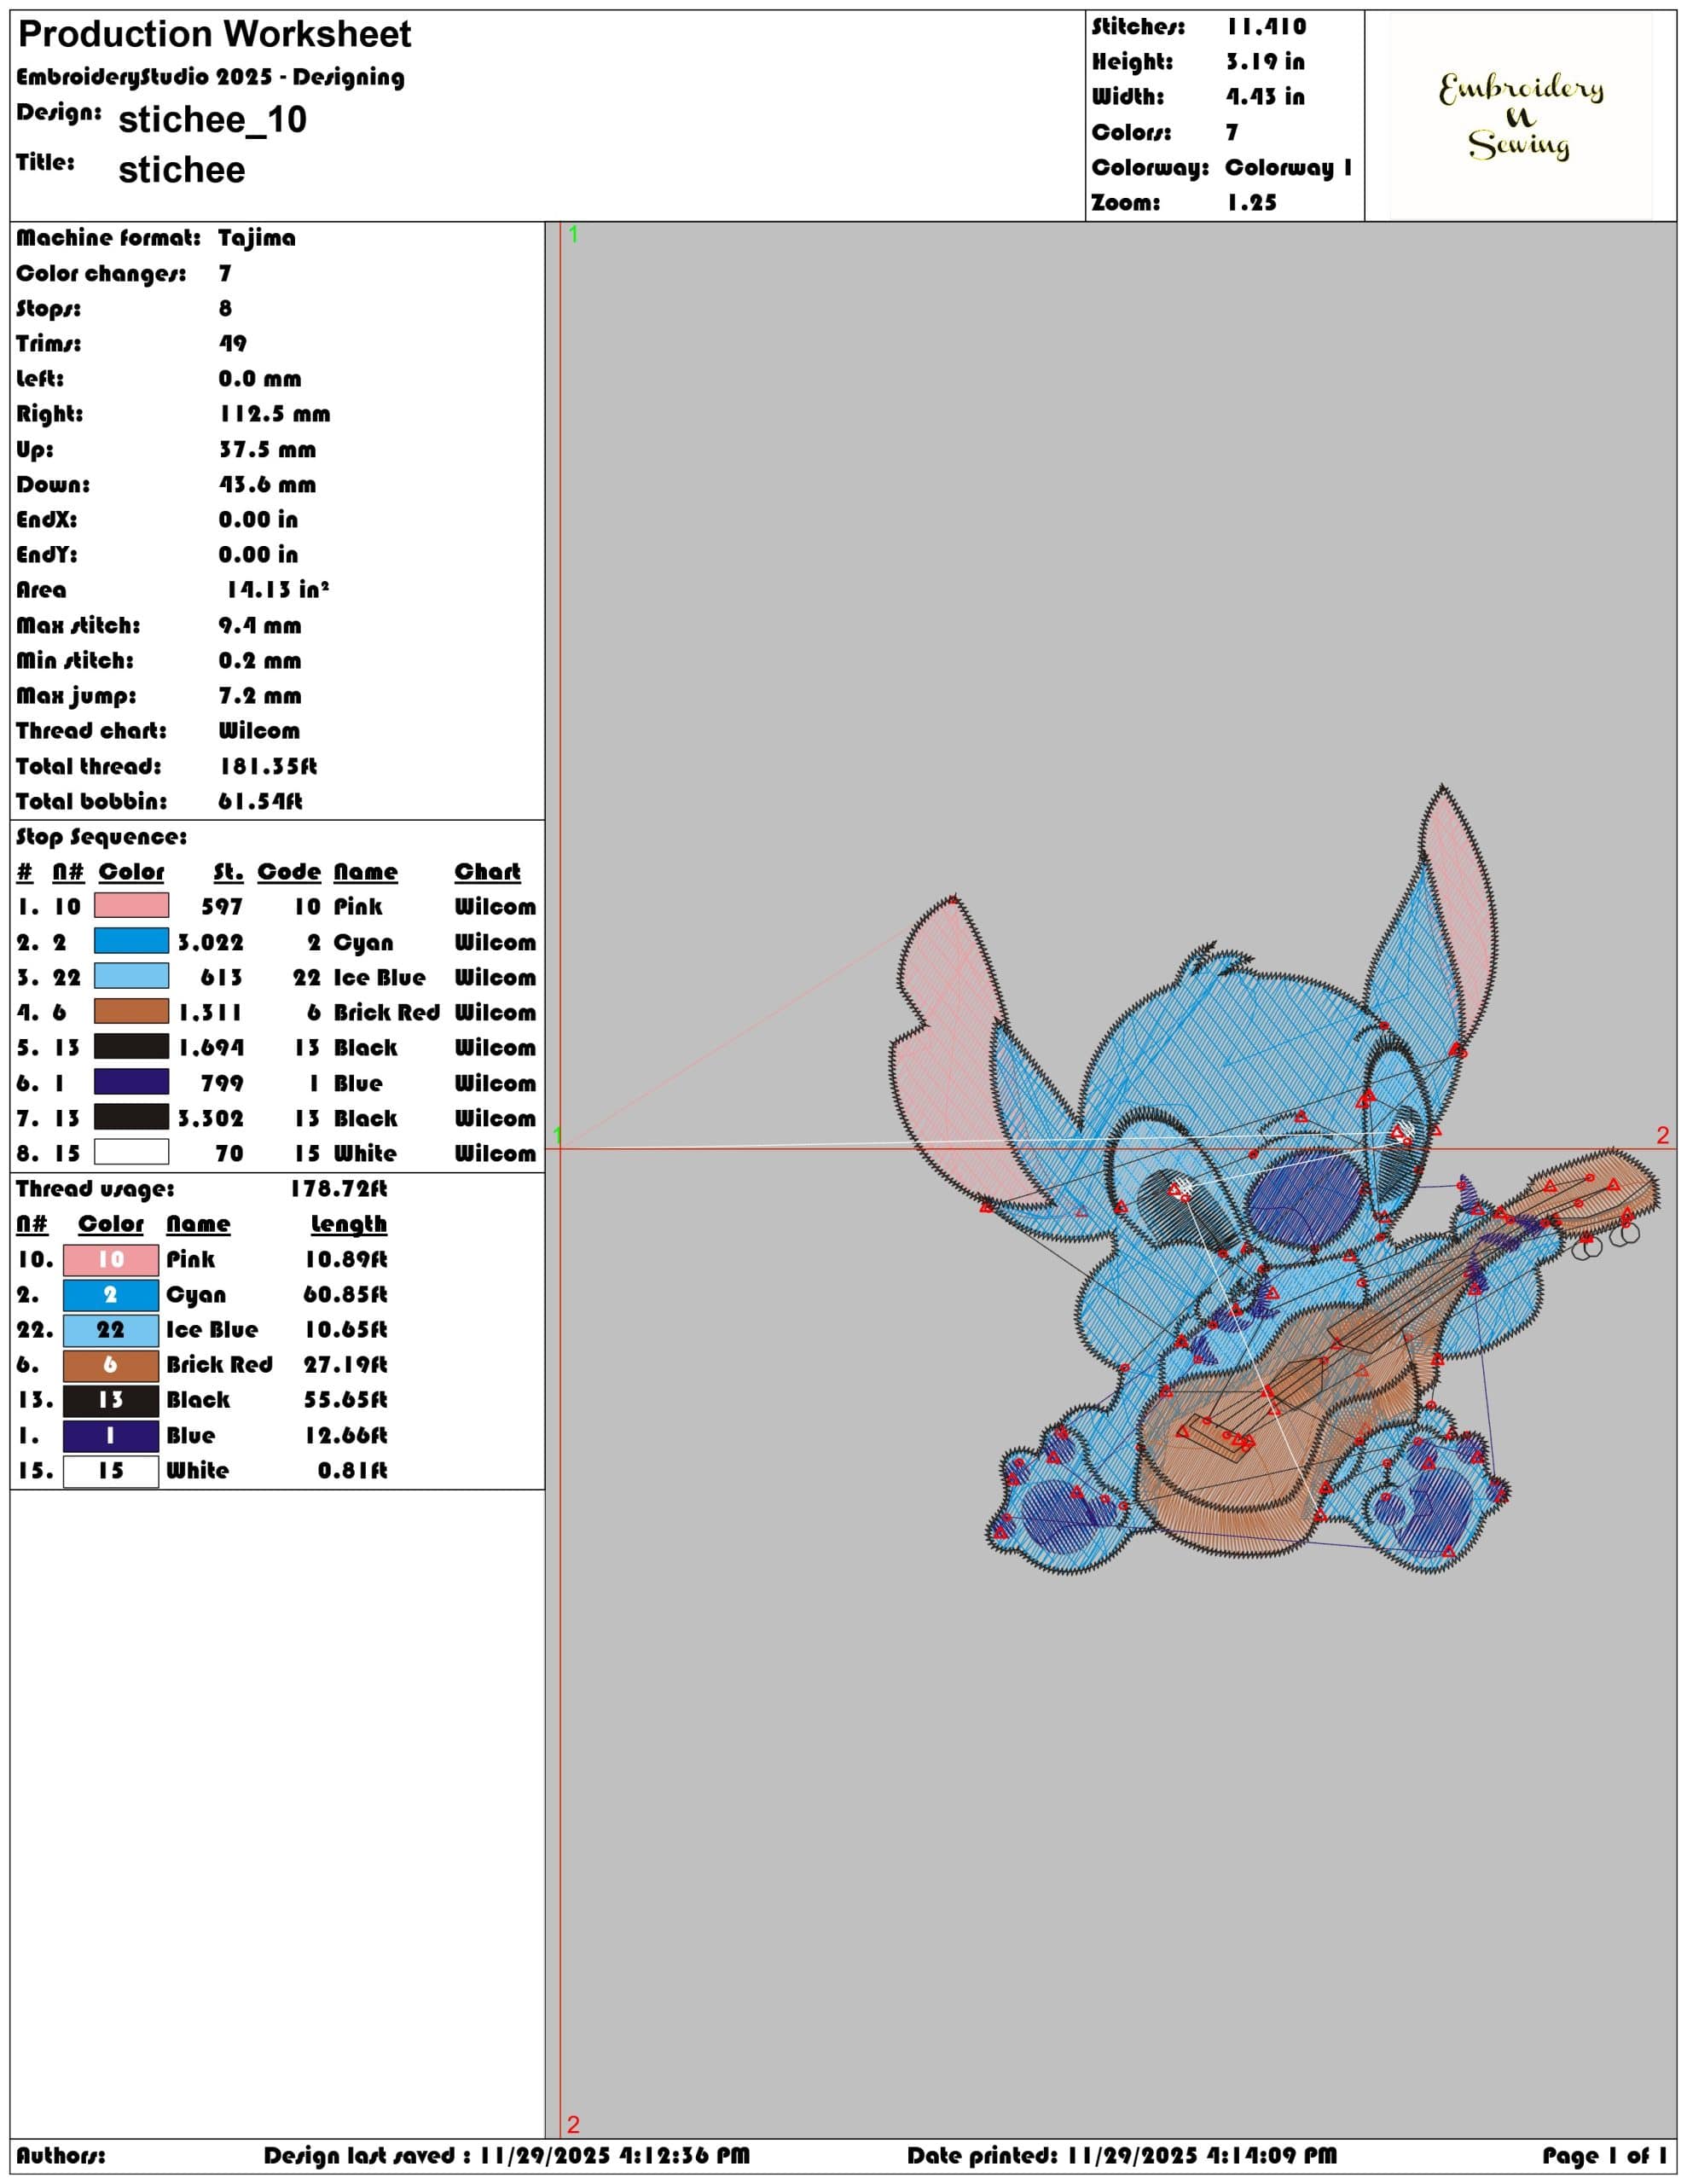Click the Brick Red swatch numbered 6 in Thread usage
Screen dimensions: 1687x2184
pos(110,1365)
